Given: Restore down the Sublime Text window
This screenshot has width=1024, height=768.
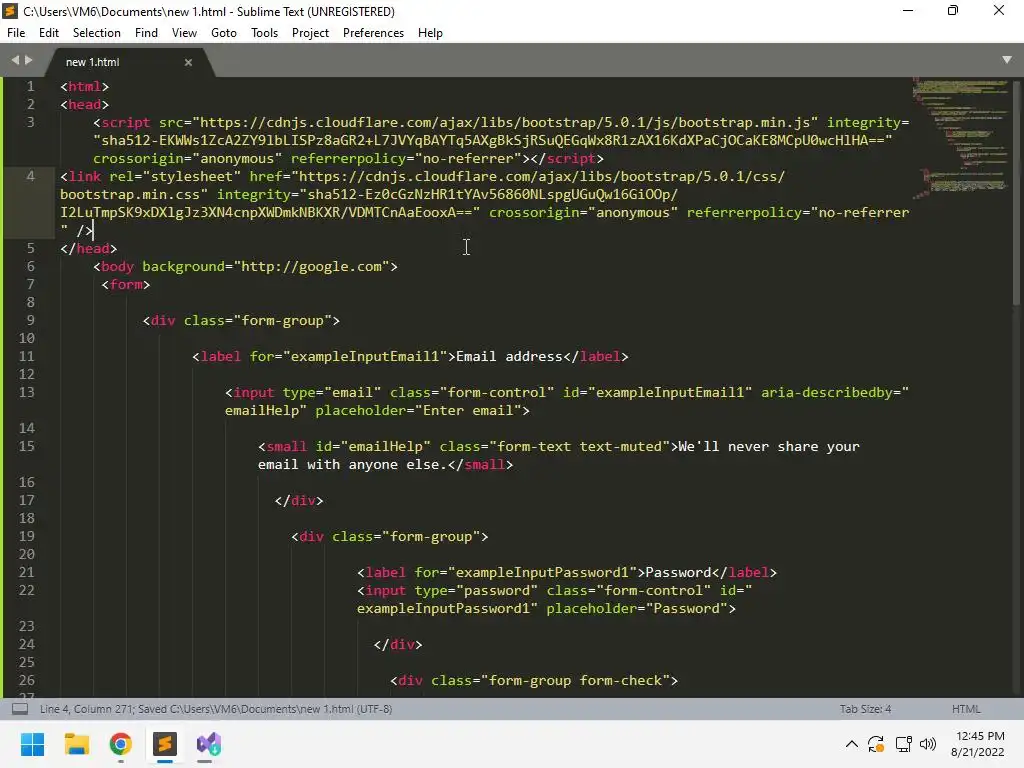Looking at the screenshot, I should click(953, 11).
